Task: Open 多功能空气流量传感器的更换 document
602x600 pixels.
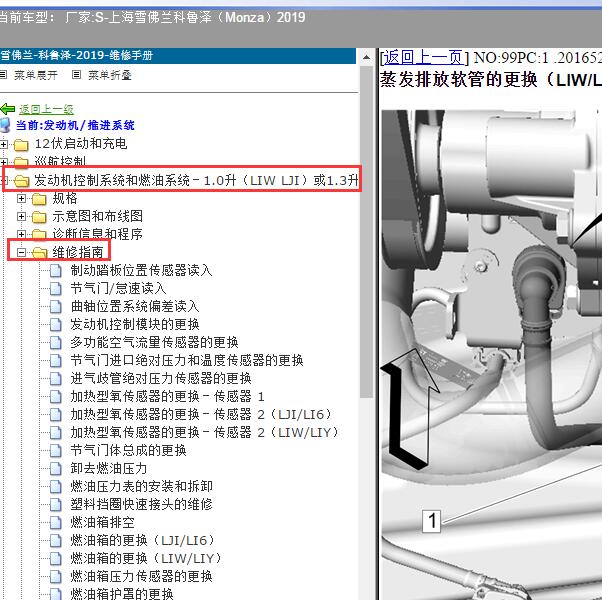Action: pyautogui.click(x=154, y=342)
